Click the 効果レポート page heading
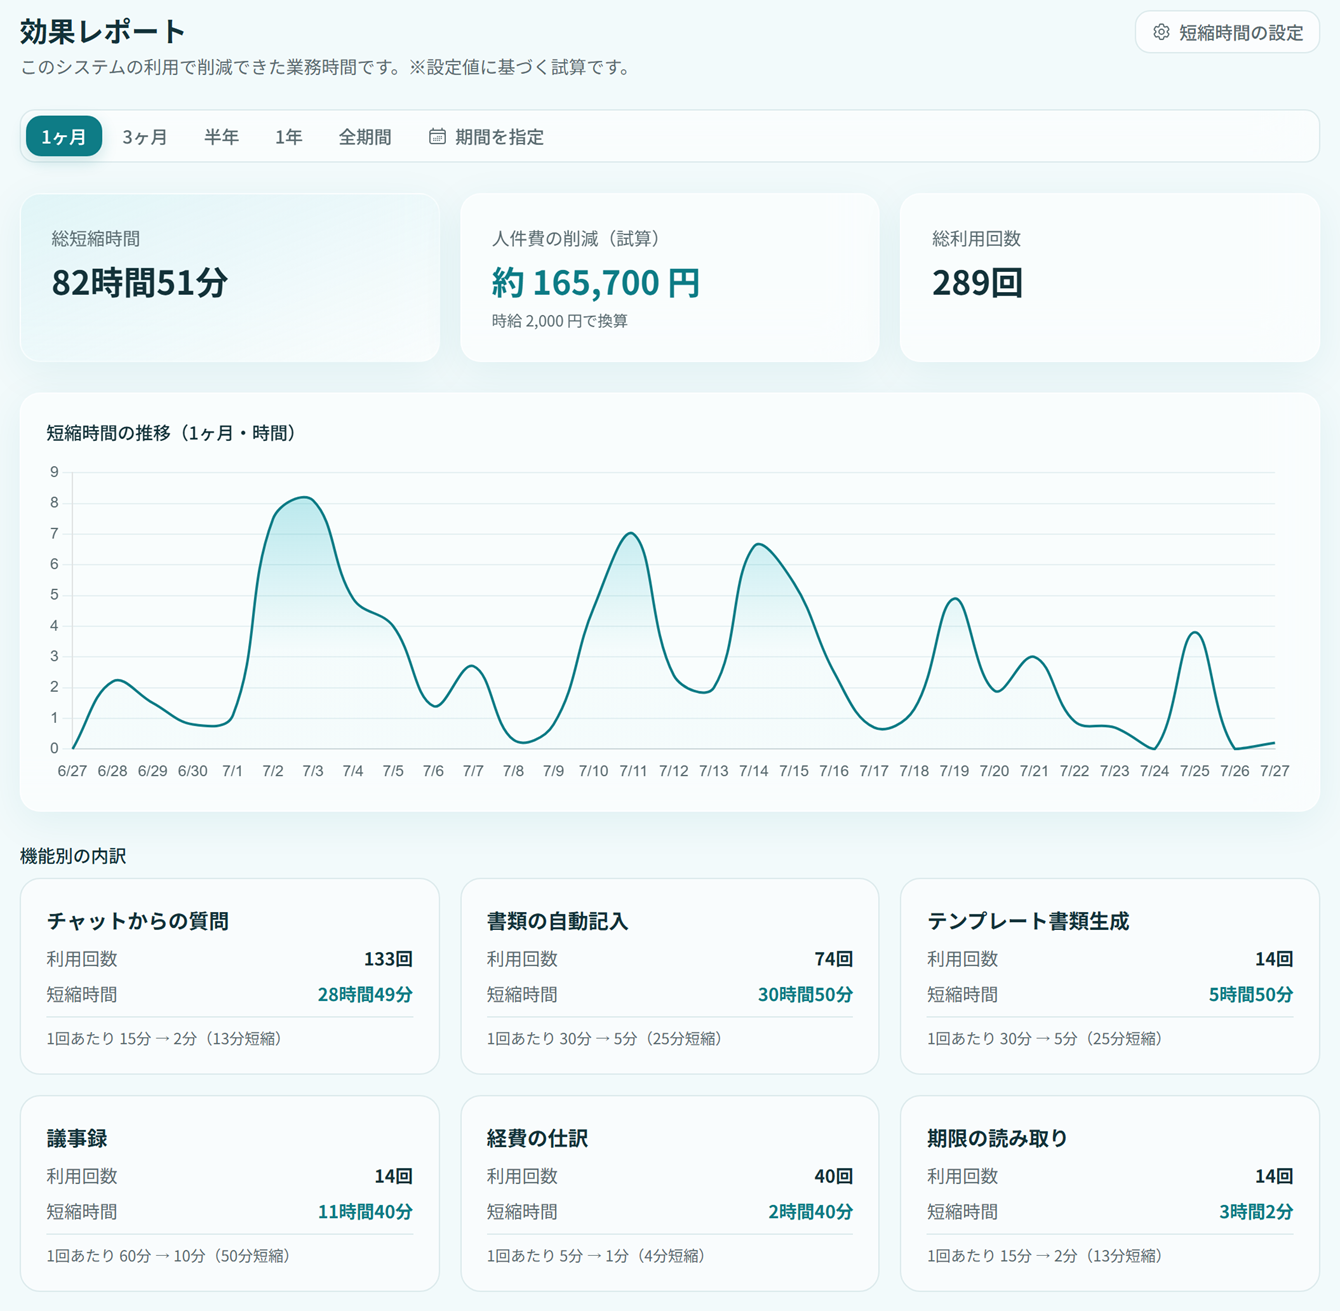1340x1311 pixels. pyautogui.click(x=103, y=31)
